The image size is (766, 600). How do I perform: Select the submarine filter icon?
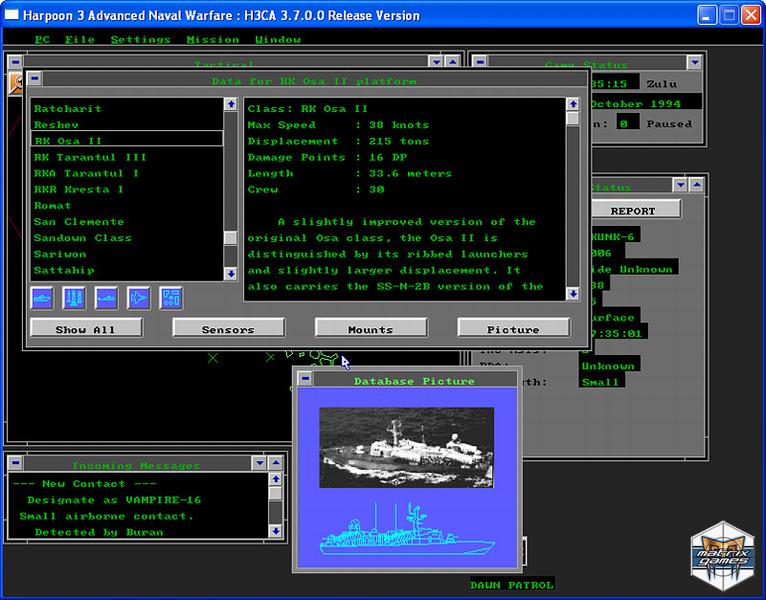(106, 297)
